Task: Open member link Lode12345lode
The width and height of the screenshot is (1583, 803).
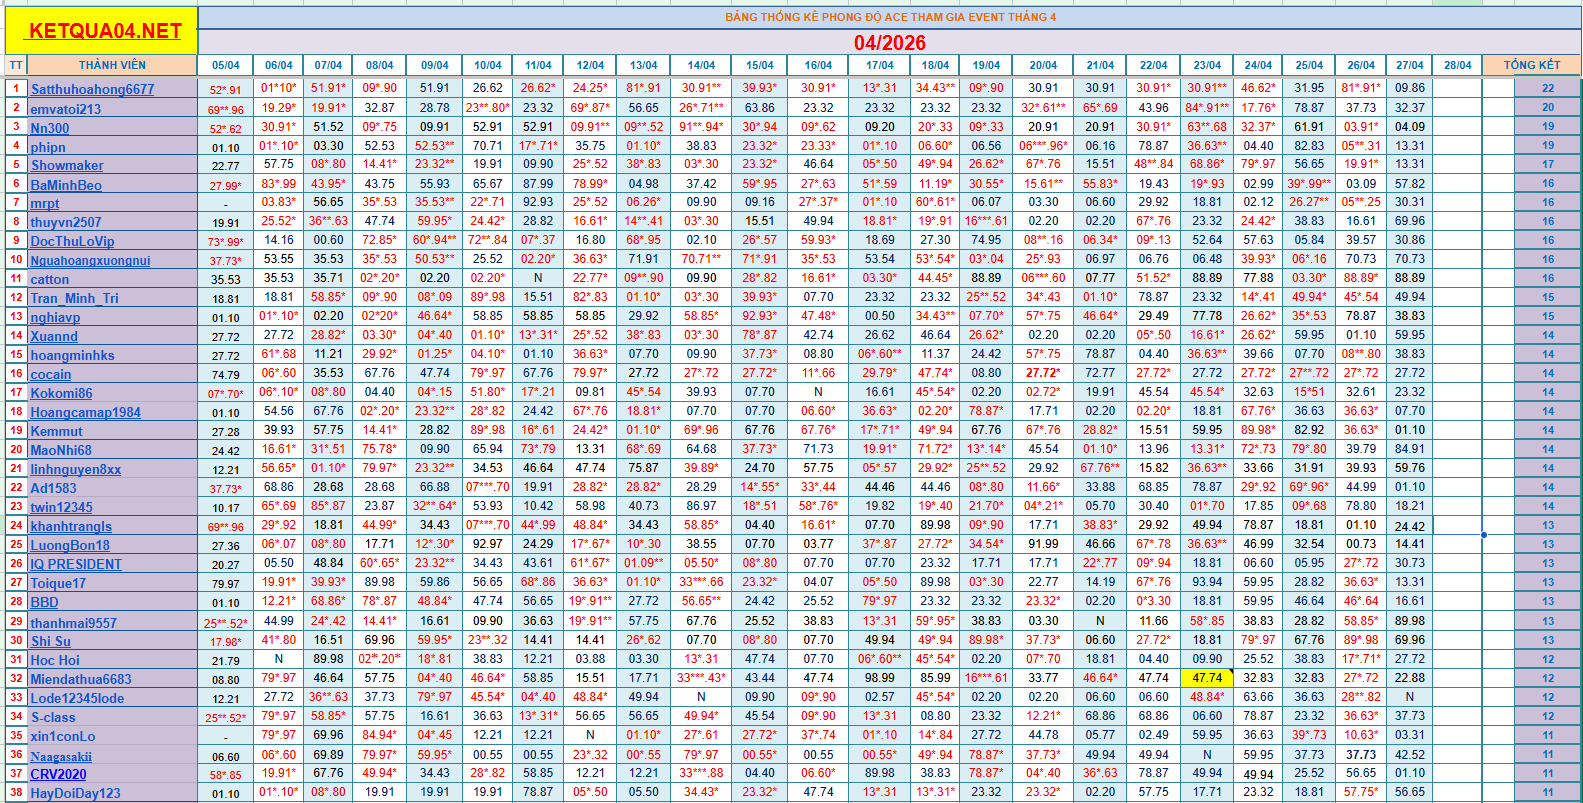Action: (x=77, y=698)
